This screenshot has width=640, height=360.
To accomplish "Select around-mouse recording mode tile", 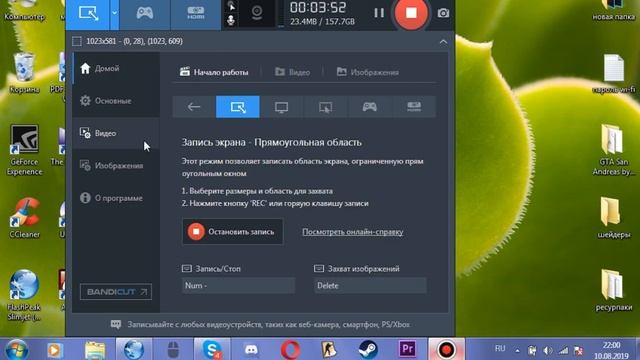I will click(x=325, y=107).
